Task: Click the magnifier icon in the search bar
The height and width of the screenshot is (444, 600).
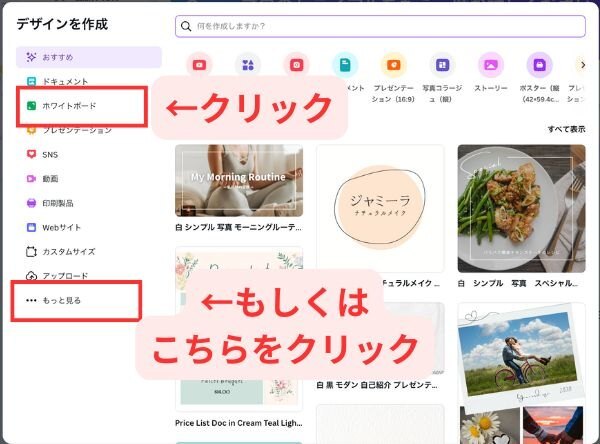Action: coord(186,26)
